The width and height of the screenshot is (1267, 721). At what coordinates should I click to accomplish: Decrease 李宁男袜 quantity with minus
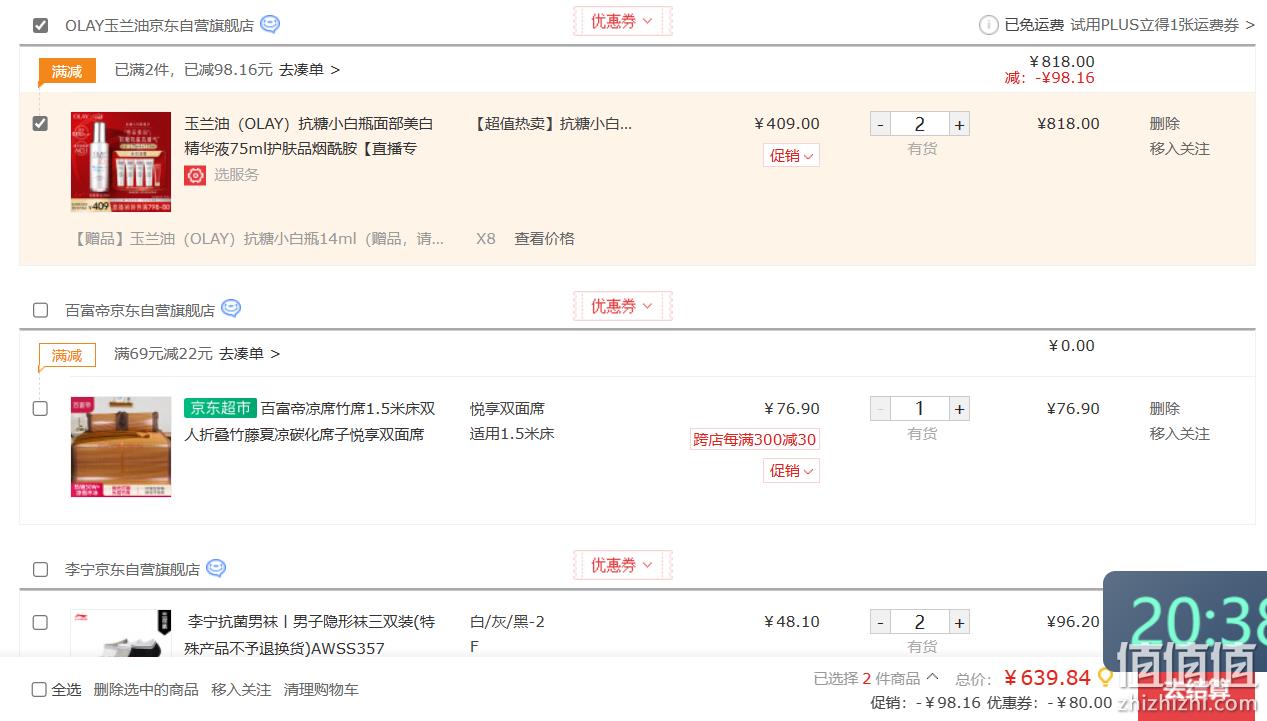click(x=880, y=622)
